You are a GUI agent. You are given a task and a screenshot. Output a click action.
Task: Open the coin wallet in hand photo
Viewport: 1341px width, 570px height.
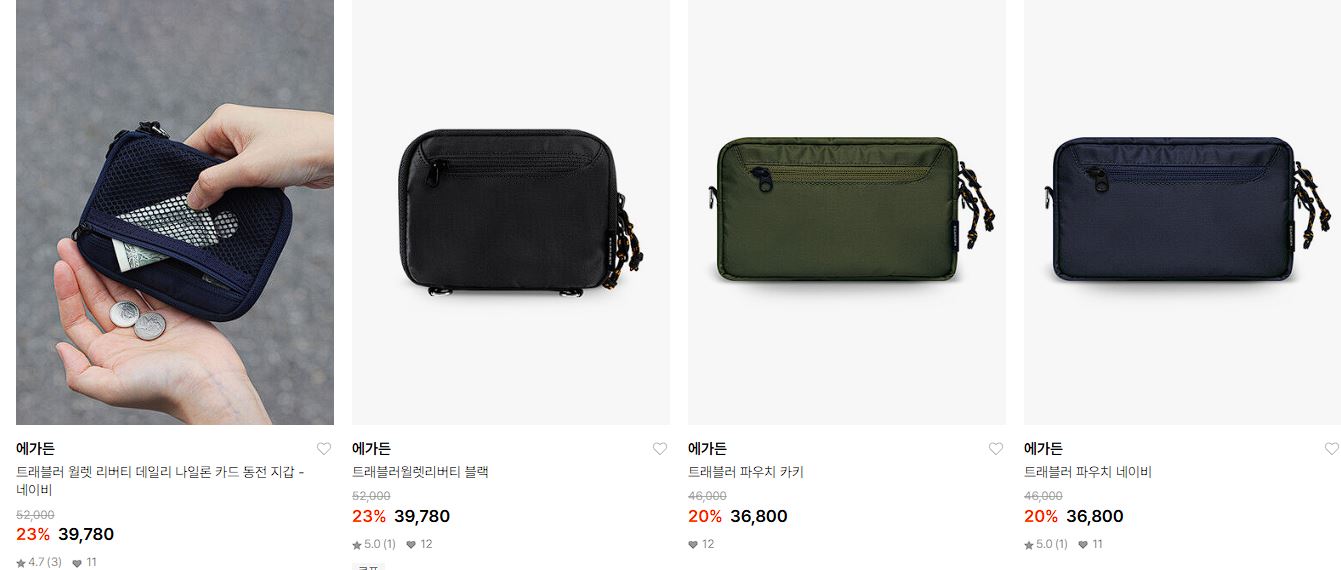175,212
